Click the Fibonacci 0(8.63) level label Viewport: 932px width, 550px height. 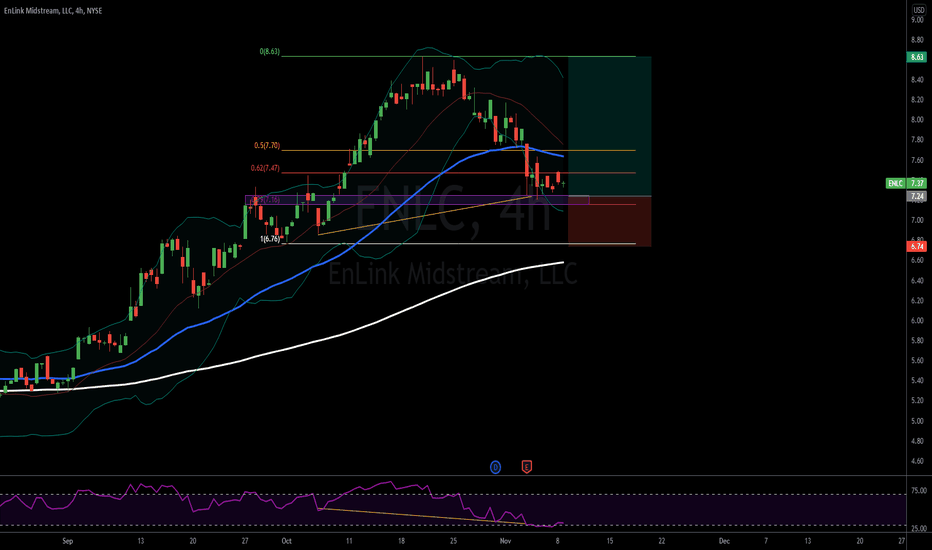(x=269, y=52)
